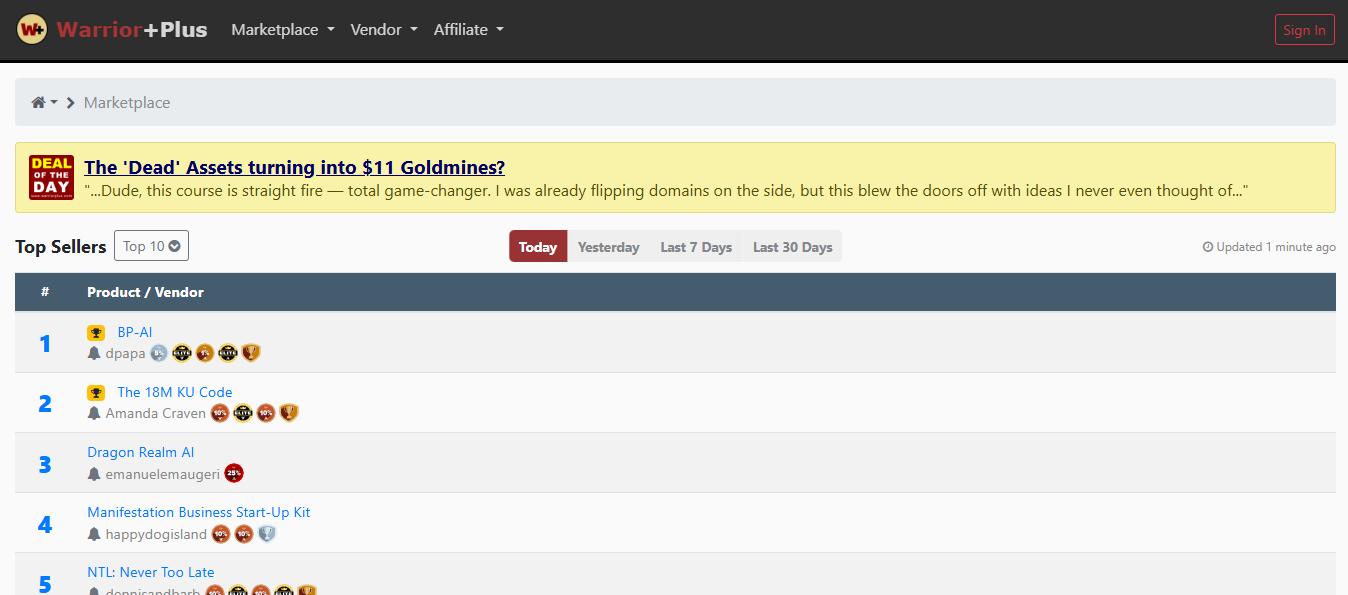Open the BP-AI product link
The height and width of the screenshot is (595, 1348).
135,332
